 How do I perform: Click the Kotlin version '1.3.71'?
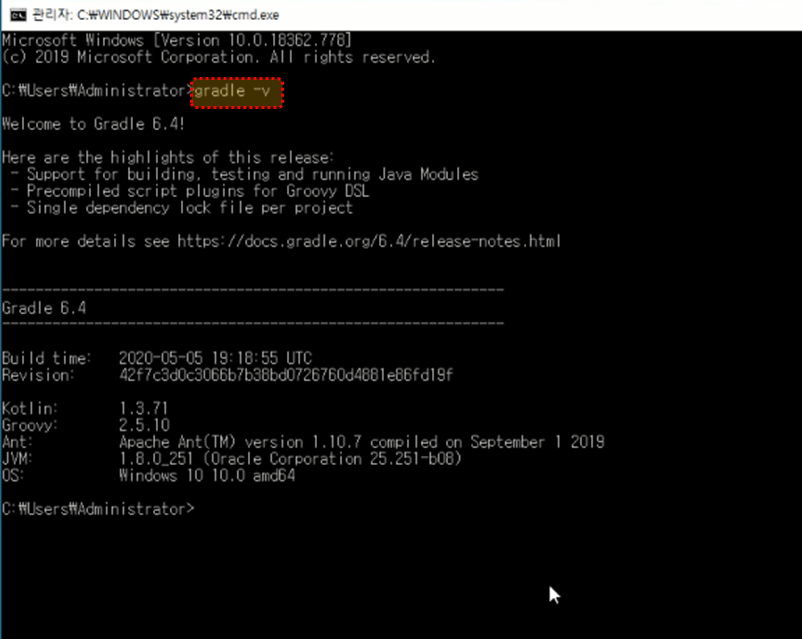pyautogui.click(x=144, y=408)
